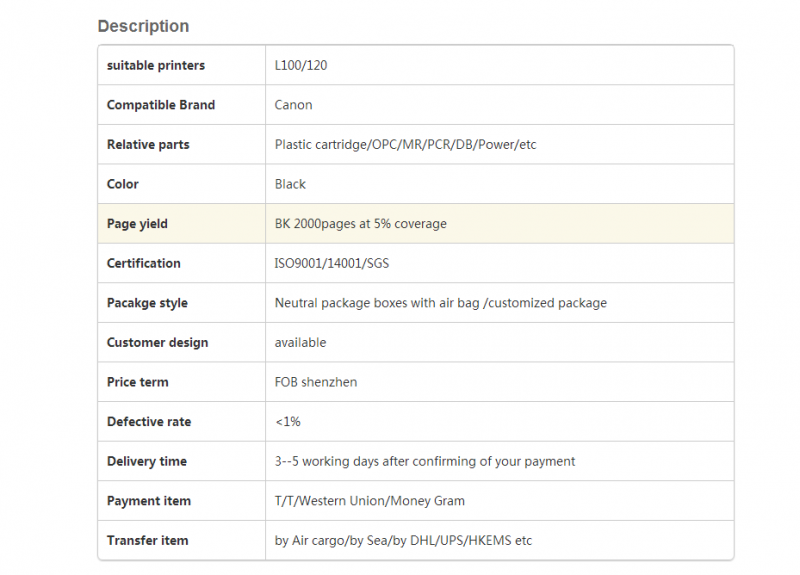
Task: Select the 'Defective rate' label
Action: point(149,421)
